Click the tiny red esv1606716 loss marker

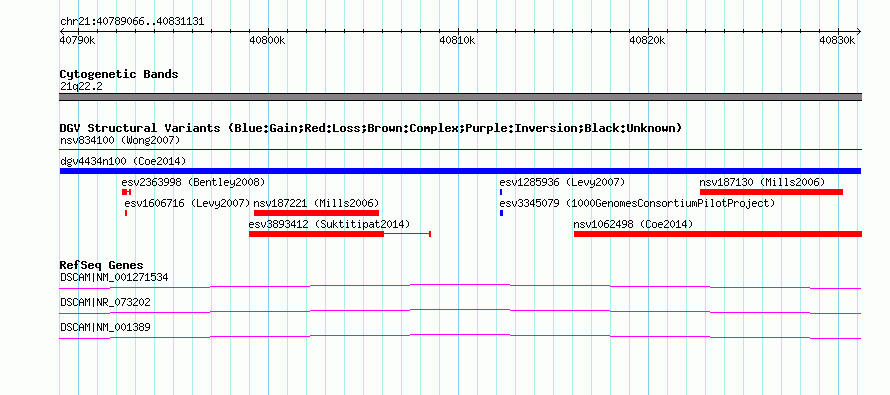(126, 213)
